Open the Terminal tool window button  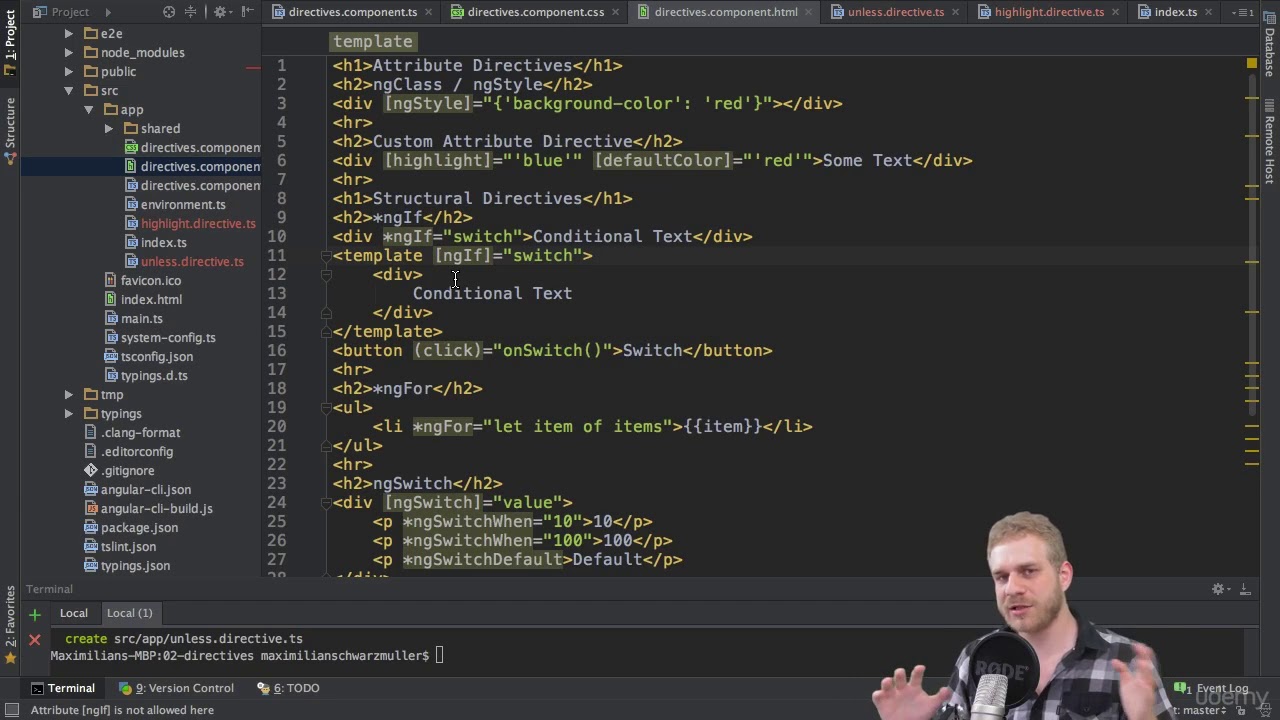tap(62, 688)
